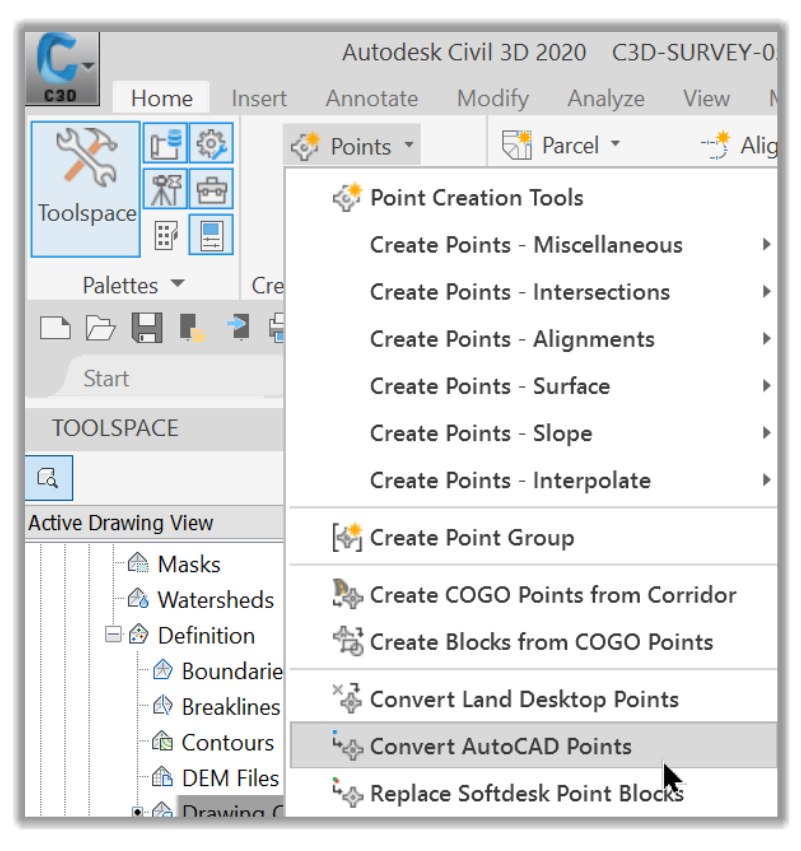Viewport: 801px width, 851px height.
Task: Select the Masks tree item
Action: click(x=189, y=564)
